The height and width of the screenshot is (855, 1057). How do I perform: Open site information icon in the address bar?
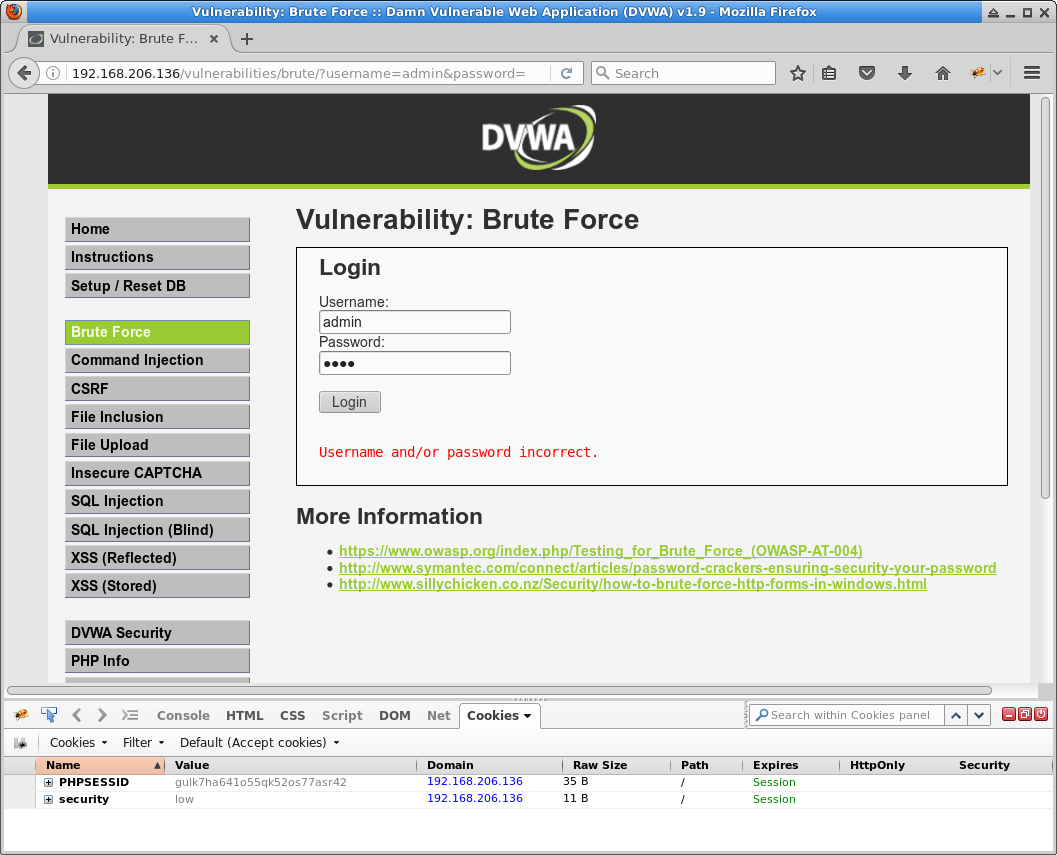tap(53, 73)
